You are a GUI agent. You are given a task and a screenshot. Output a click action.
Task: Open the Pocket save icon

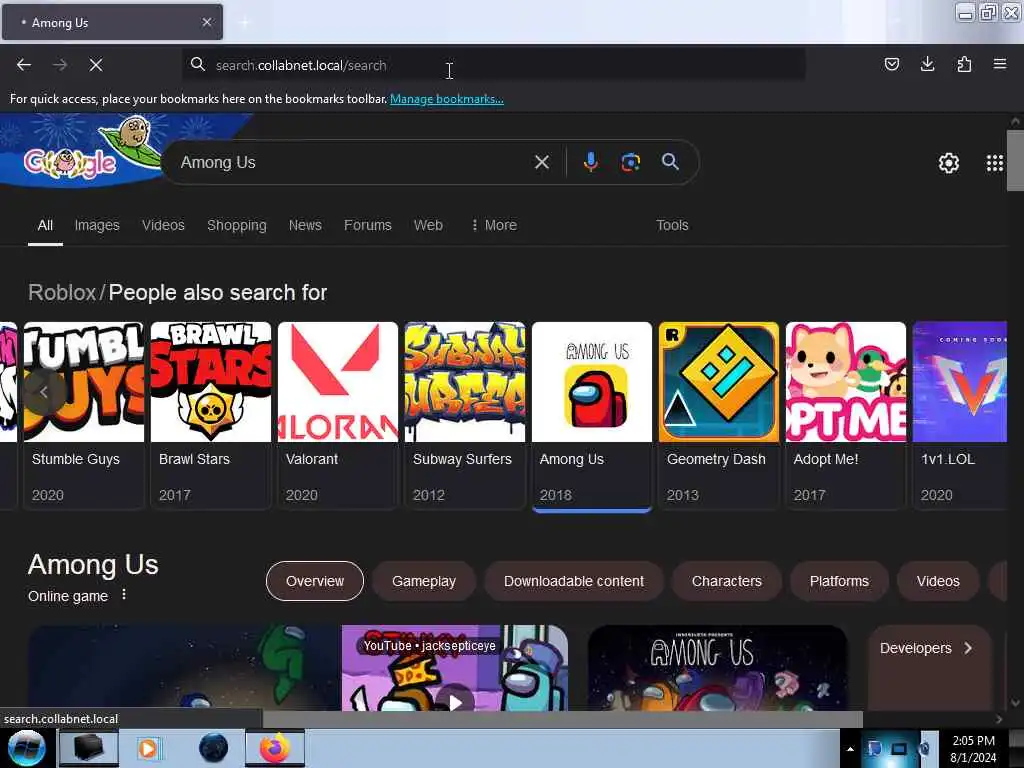pos(891,64)
